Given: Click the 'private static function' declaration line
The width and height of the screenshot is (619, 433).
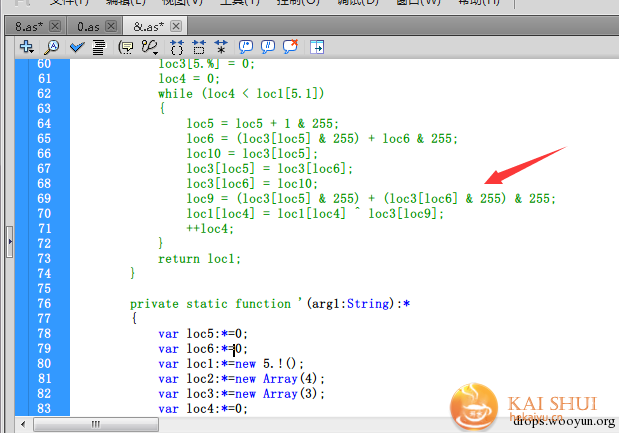Looking at the screenshot, I should click(270, 304).
